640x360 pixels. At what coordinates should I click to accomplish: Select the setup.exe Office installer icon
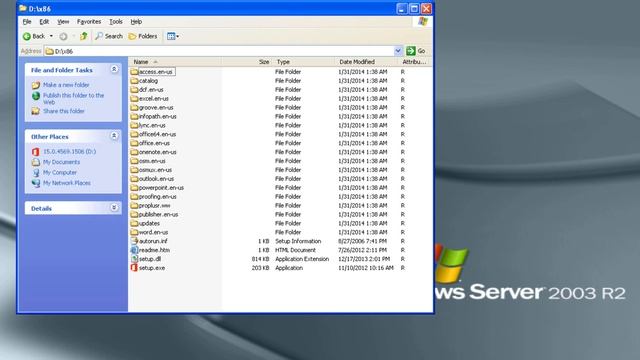134,268
